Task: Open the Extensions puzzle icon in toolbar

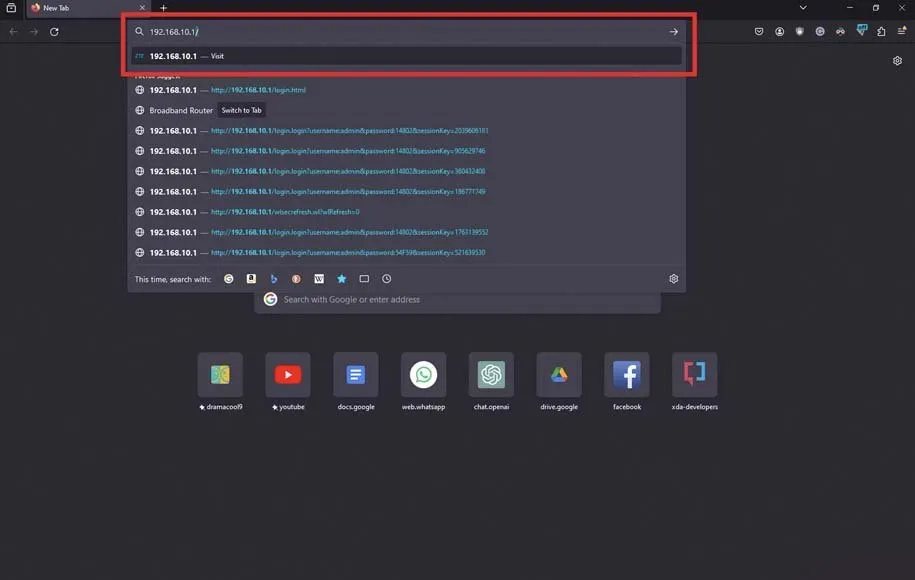Action: [x=881, y=32]
